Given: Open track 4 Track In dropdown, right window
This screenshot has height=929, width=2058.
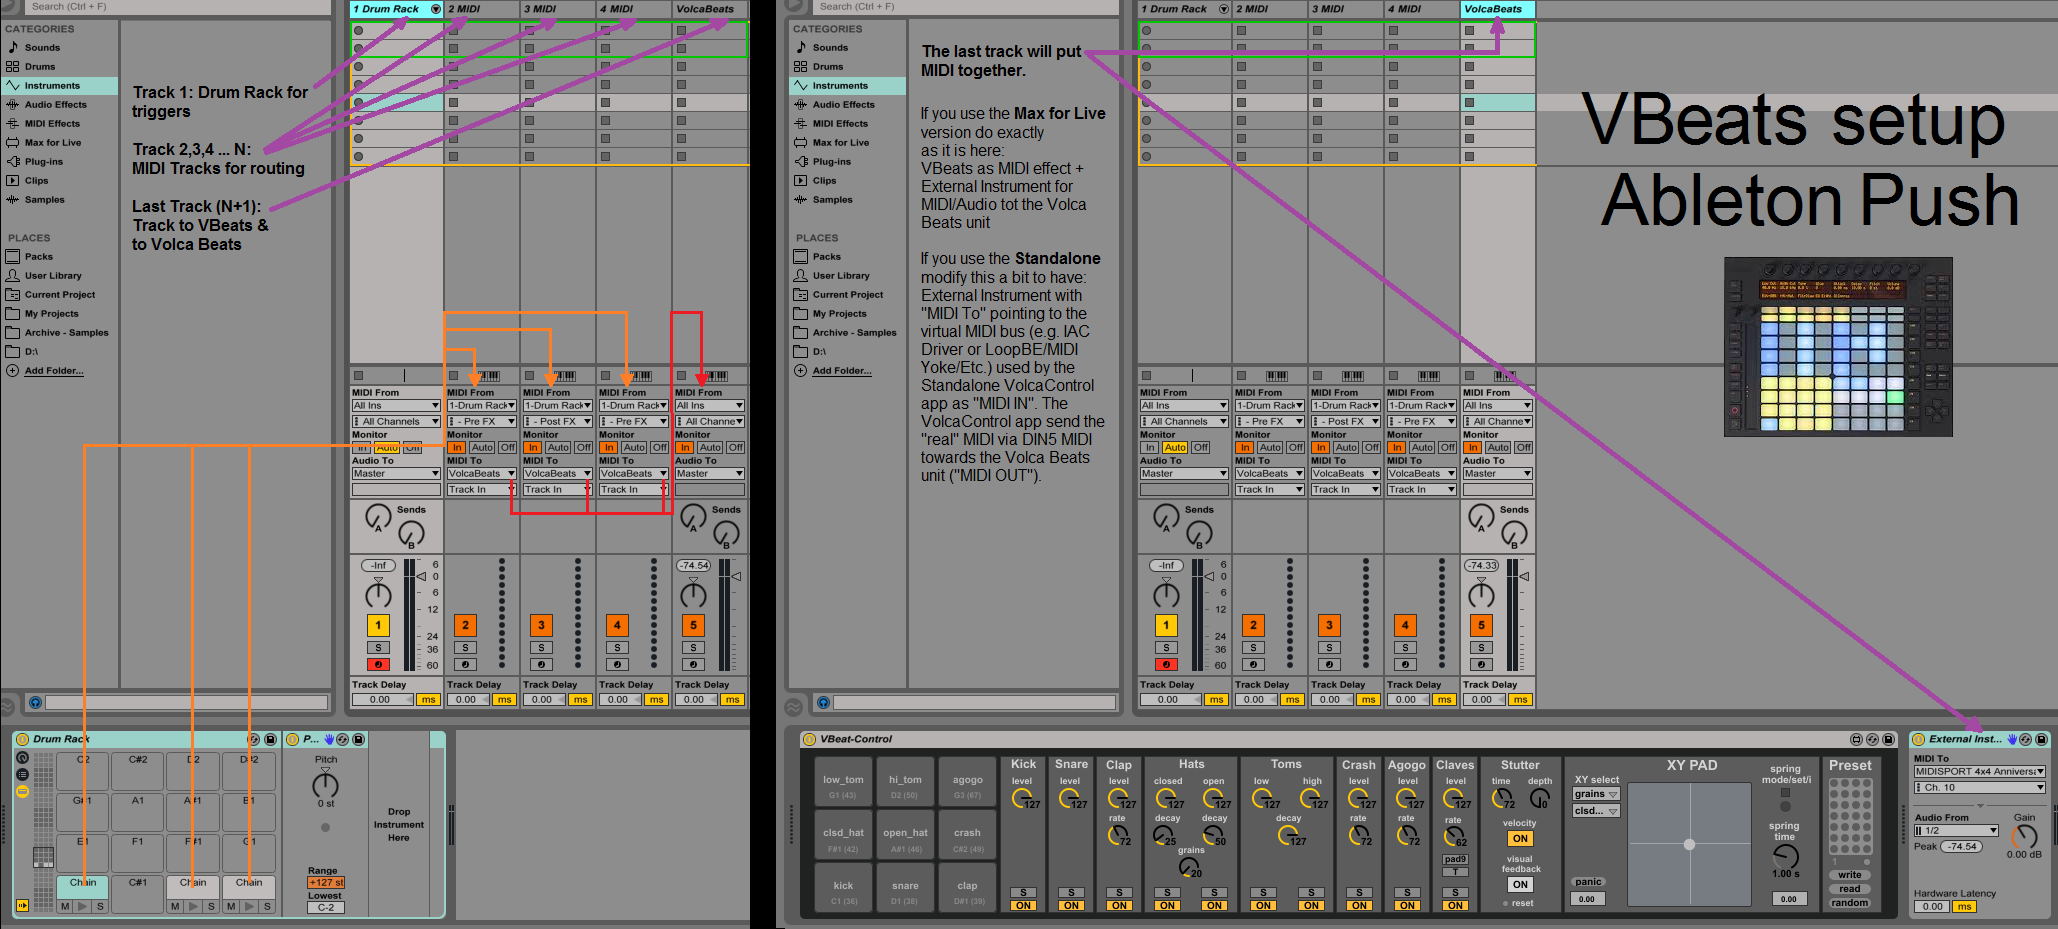Looking at the screenshot, I should click(1421, 489).
